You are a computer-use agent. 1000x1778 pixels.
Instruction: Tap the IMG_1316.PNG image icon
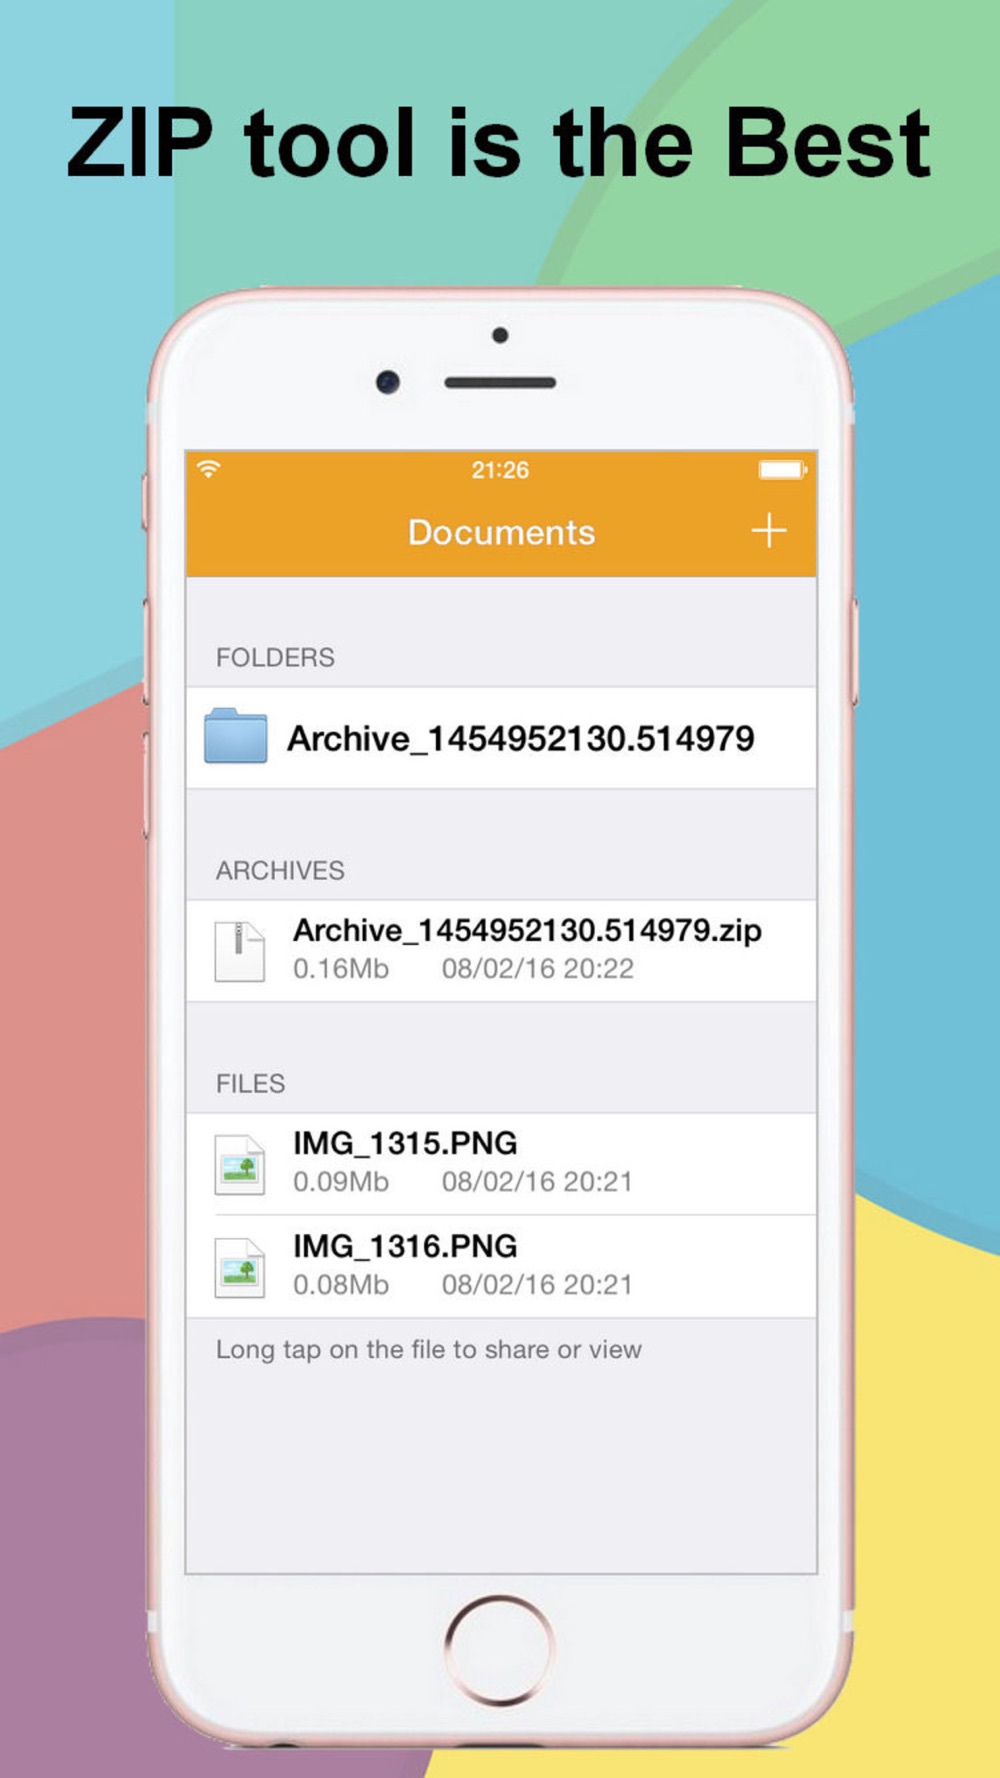240,1268
